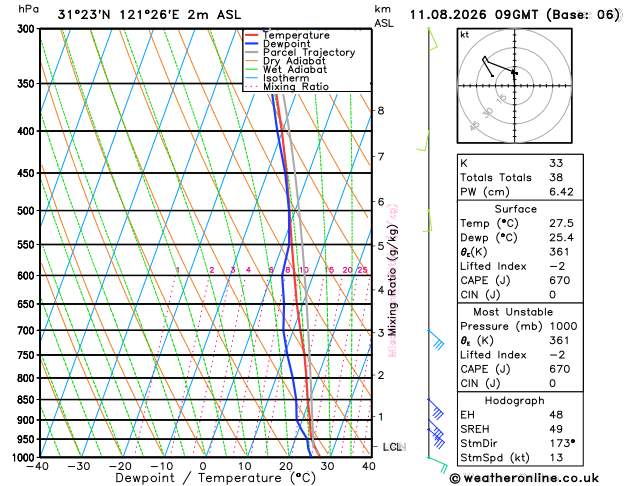Click the StmSpd (kt) value 13
Image resolution: width=629 pixels, height=486 pixels.
click(x=556, y=458)
